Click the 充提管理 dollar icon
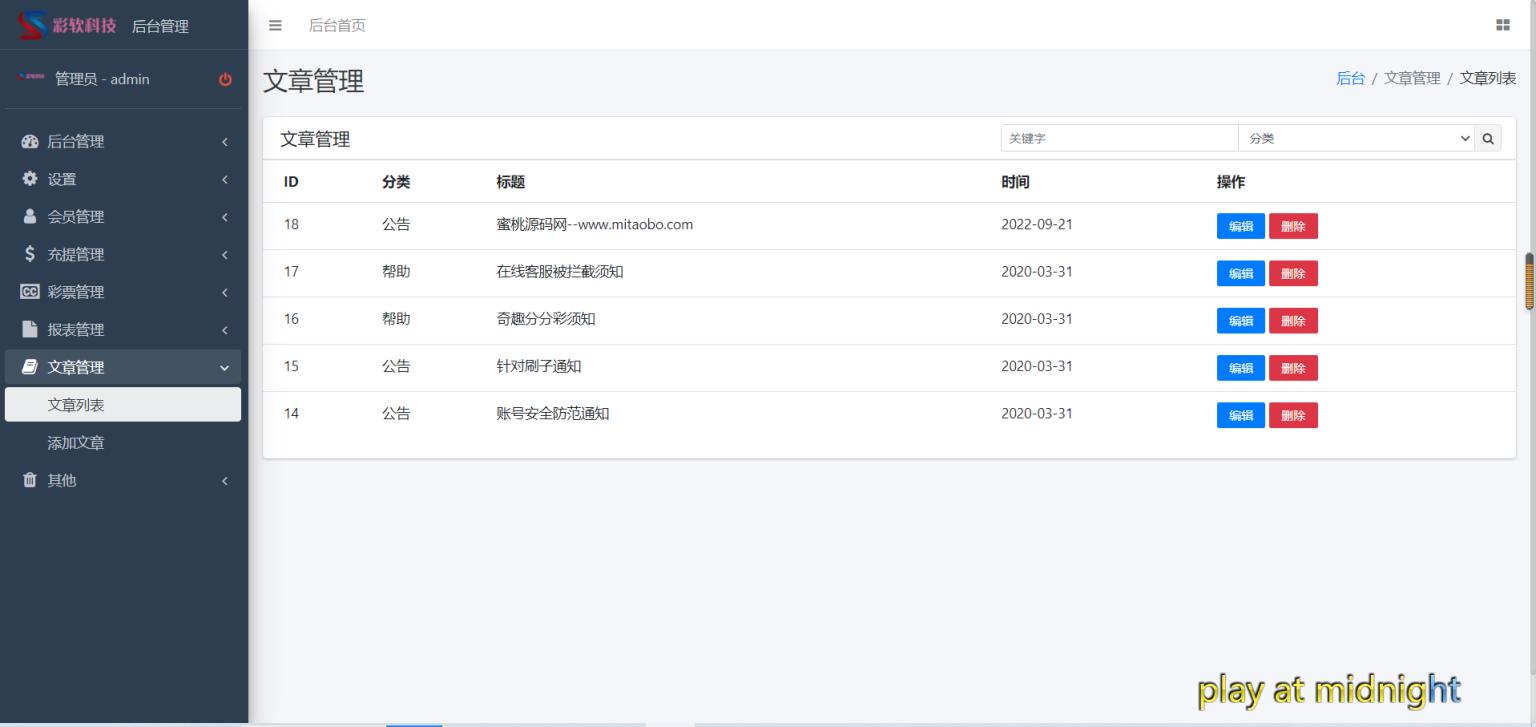Viewport: 1536px width, 727px height. [28, 254]
